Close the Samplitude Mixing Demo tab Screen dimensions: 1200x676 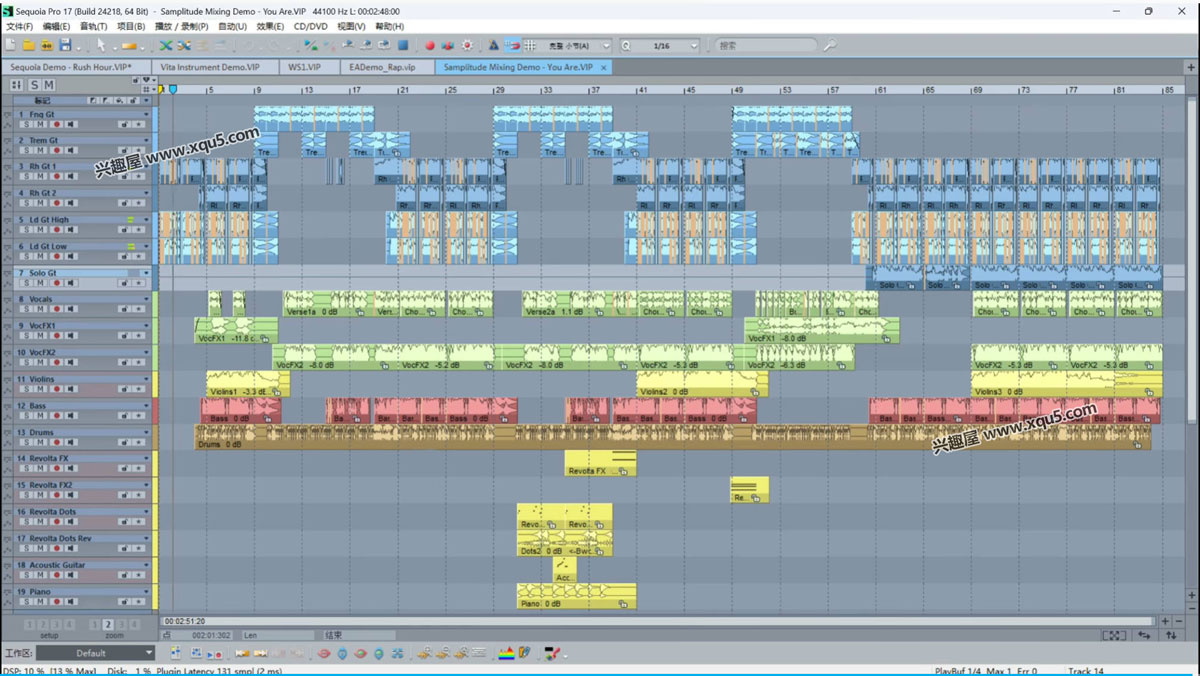coord(604,67)
